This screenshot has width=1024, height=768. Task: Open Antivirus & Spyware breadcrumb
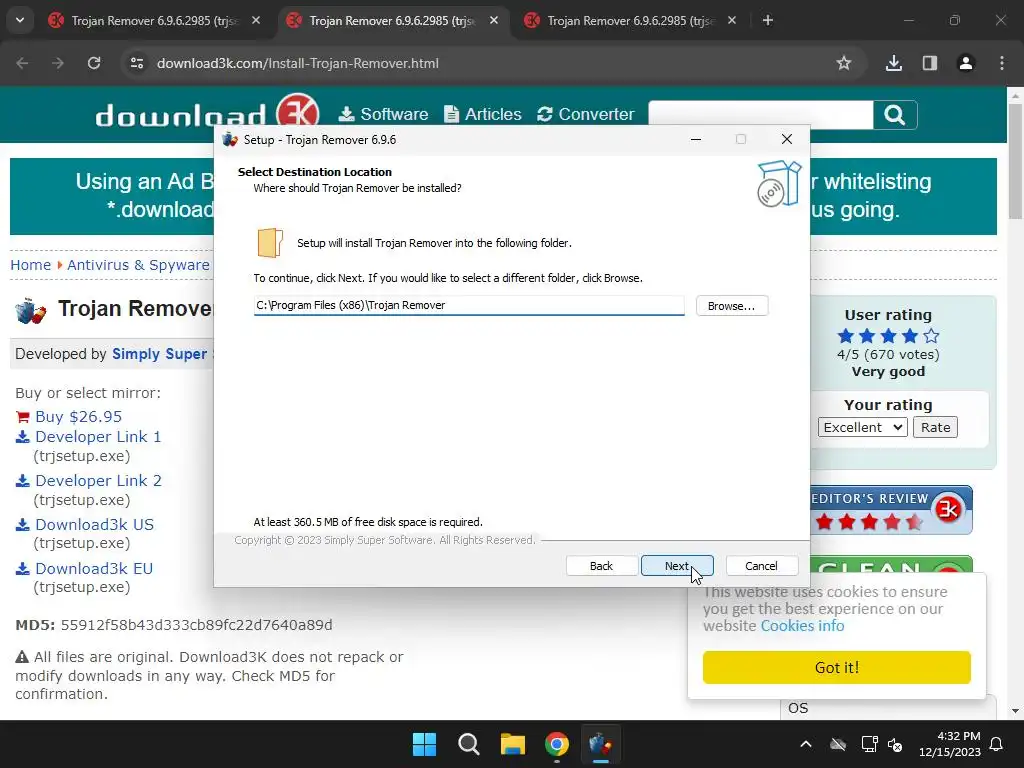click(138, 265)
